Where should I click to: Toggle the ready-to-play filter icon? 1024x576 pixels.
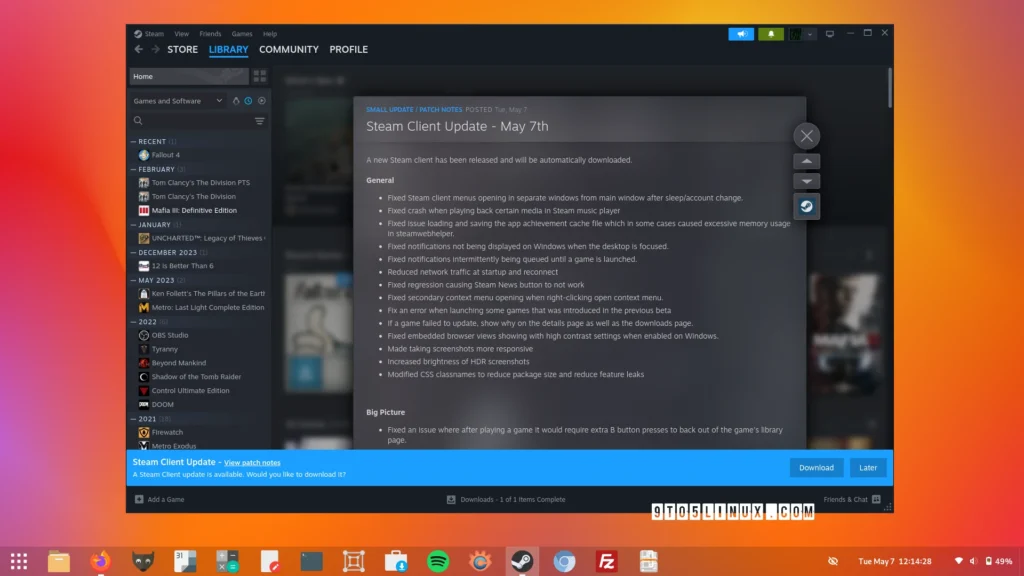tap(261, 101)
